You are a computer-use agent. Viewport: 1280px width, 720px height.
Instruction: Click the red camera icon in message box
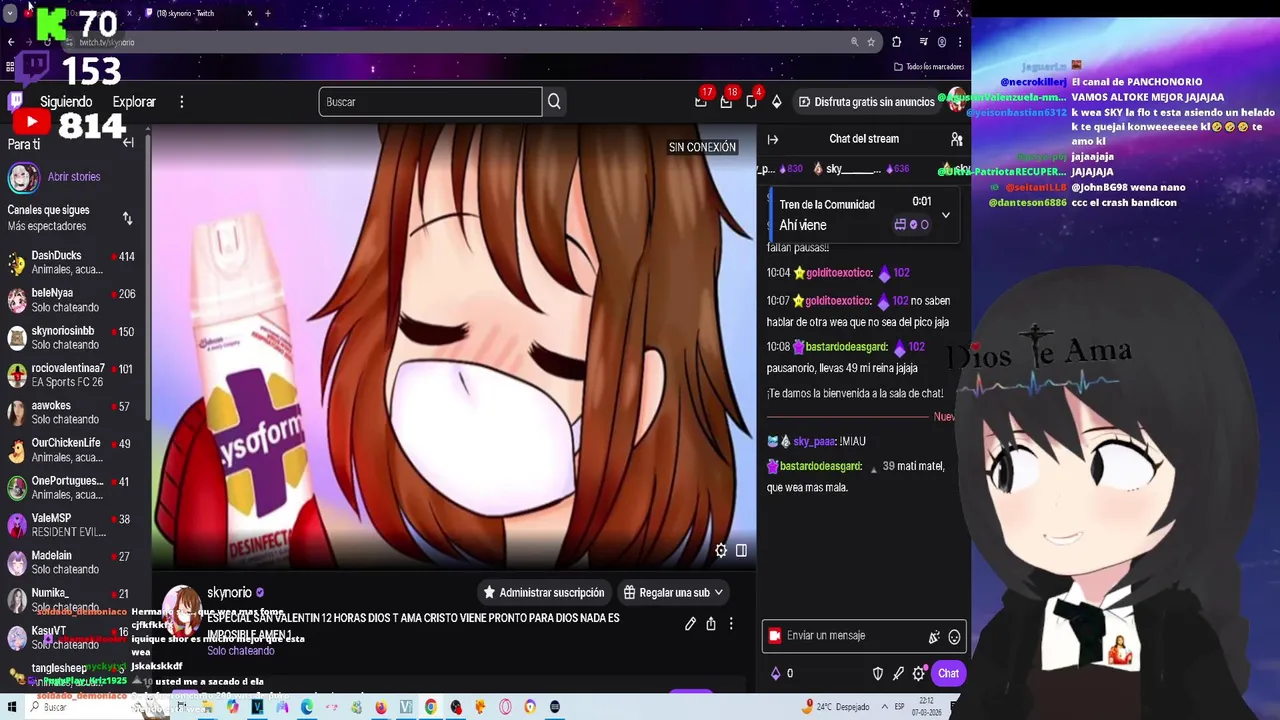[x=774, y=636]
